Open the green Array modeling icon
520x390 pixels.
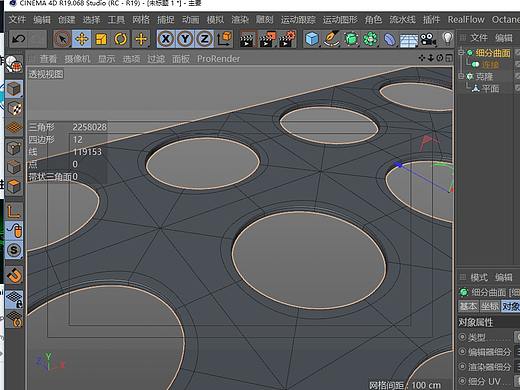click(x=370, y=39)
